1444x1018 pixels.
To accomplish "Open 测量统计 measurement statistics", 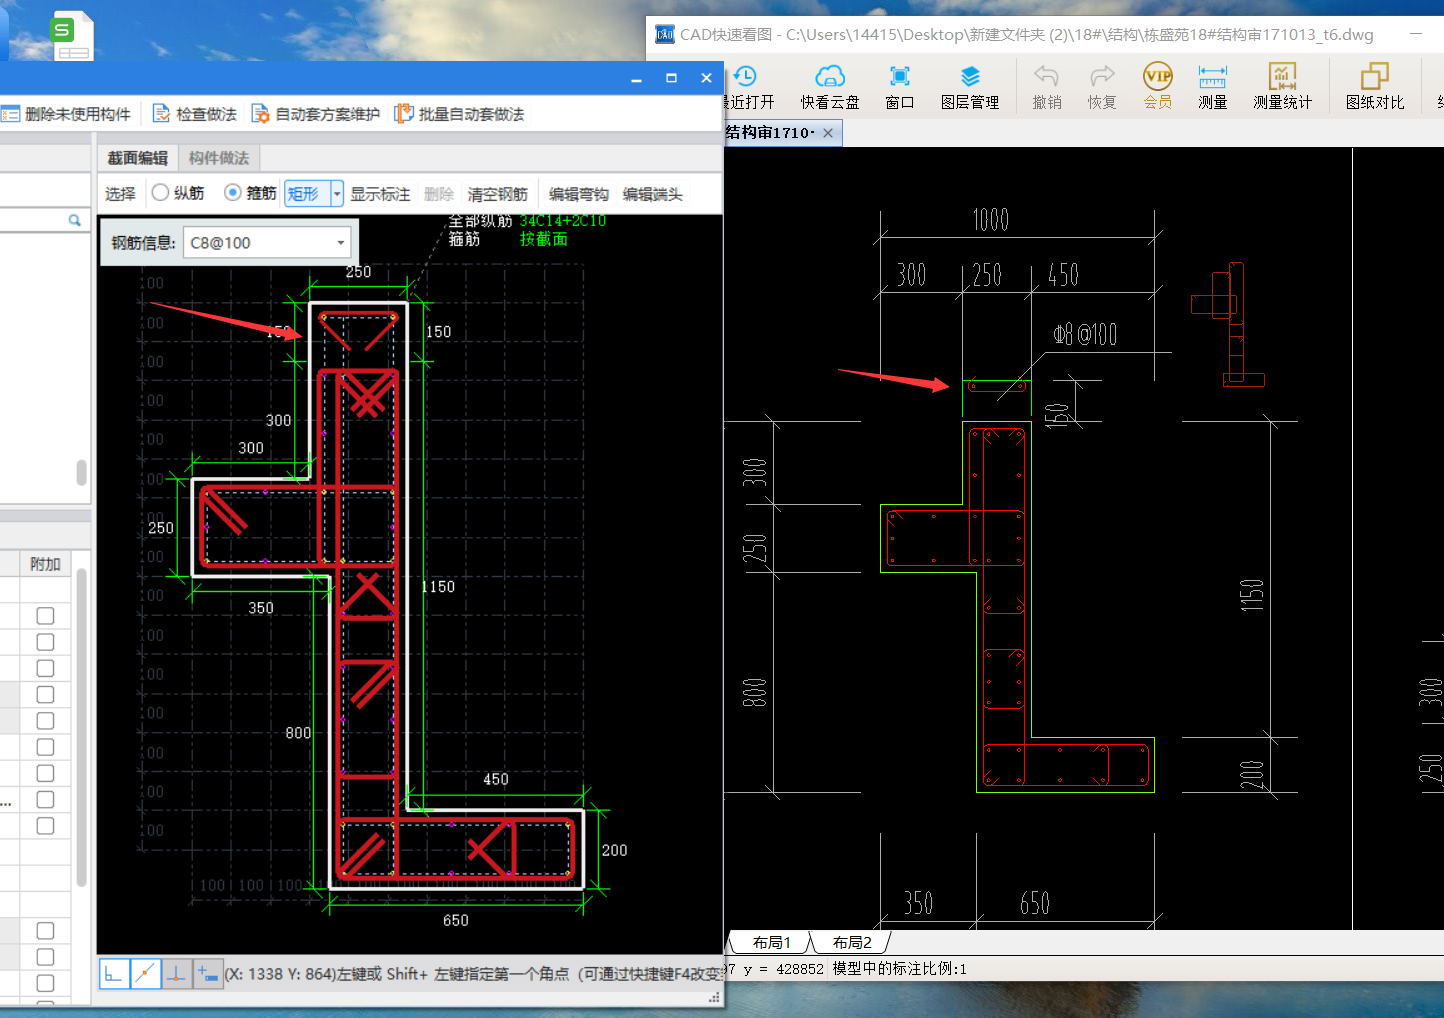I will pos(1282,88).
